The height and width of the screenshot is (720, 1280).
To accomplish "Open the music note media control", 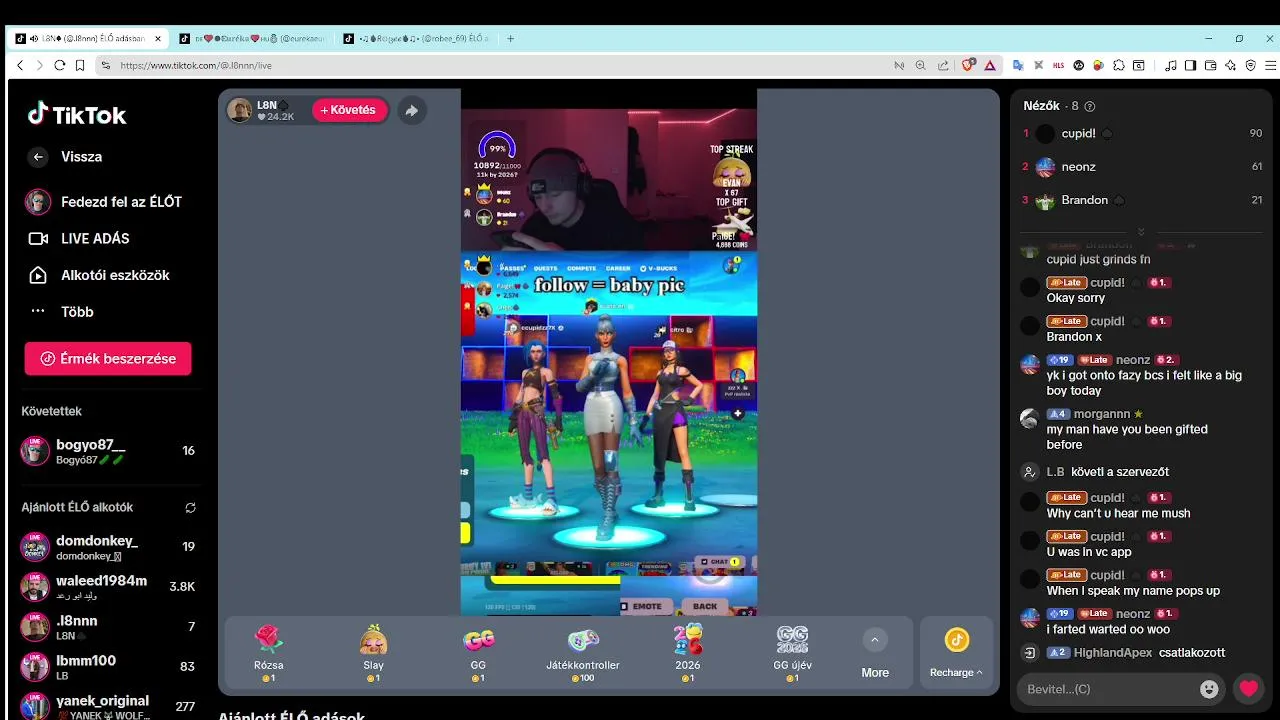I will (1171, 65).
